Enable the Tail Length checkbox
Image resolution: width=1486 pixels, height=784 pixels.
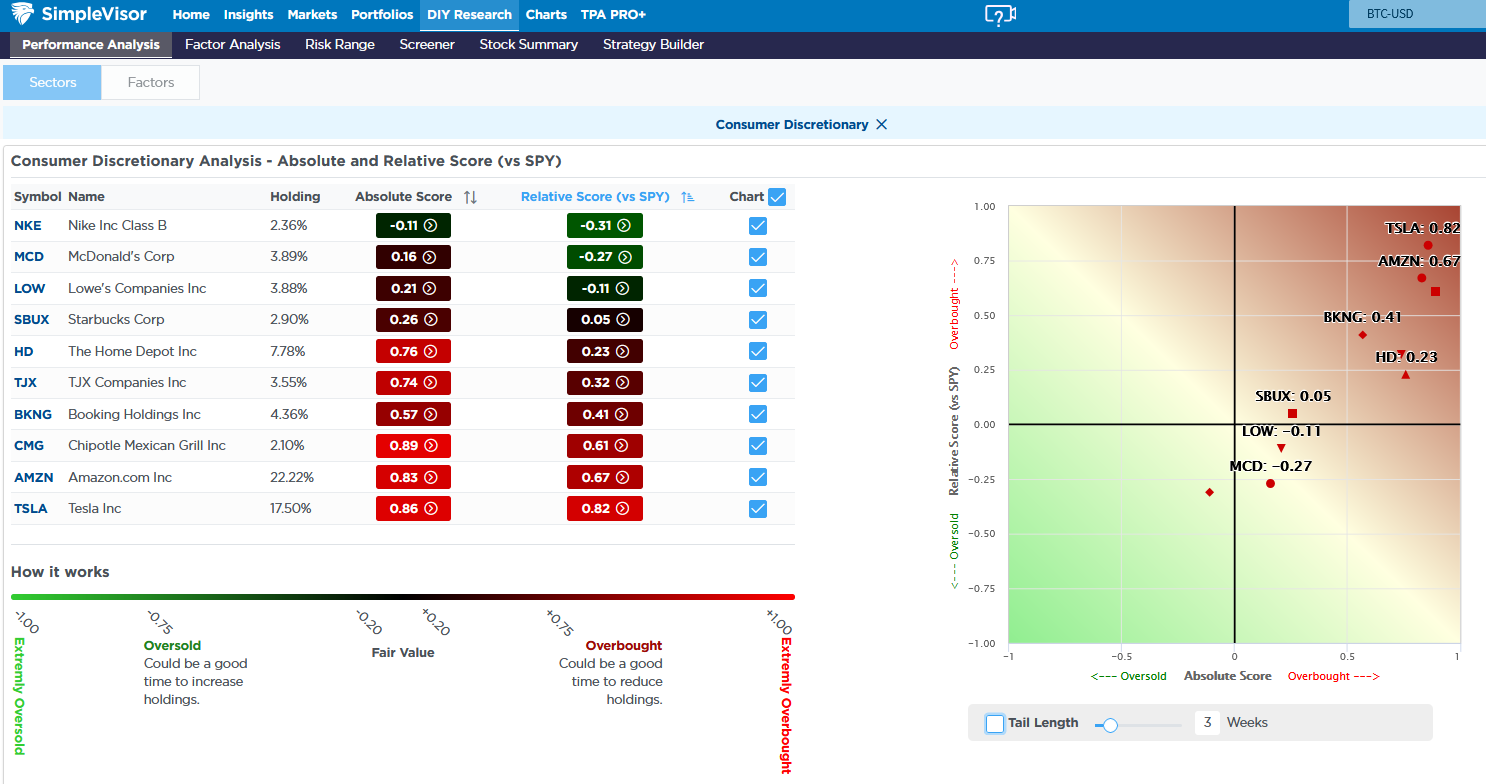[995, 723]
